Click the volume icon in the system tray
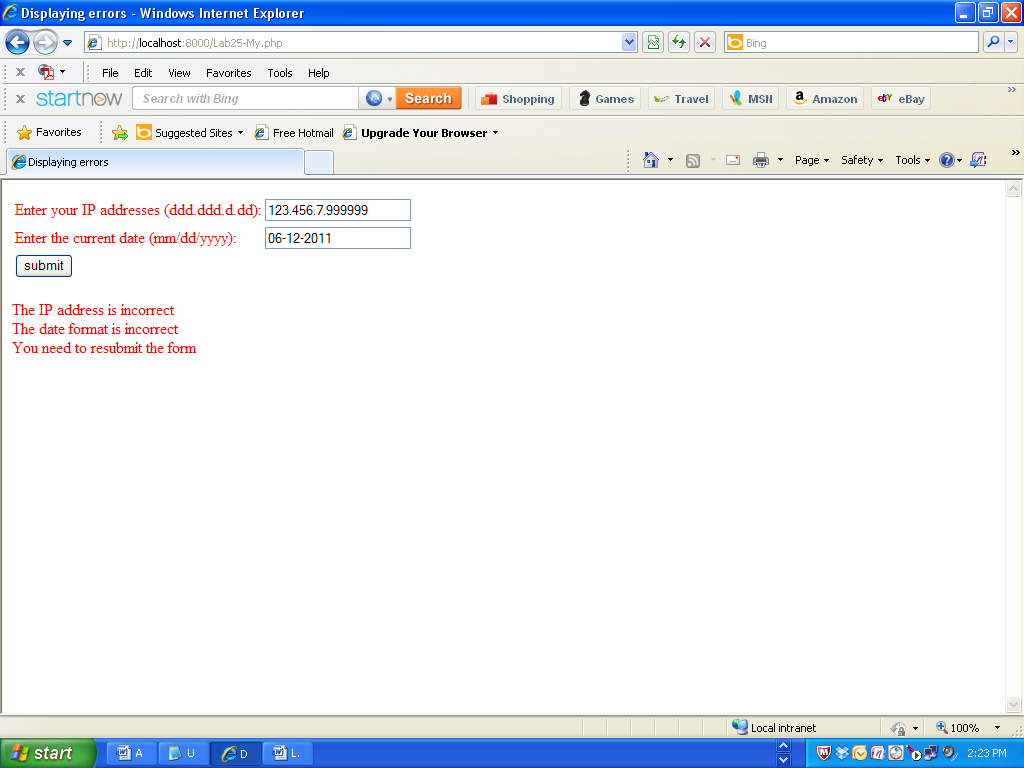 coord(947,753)
